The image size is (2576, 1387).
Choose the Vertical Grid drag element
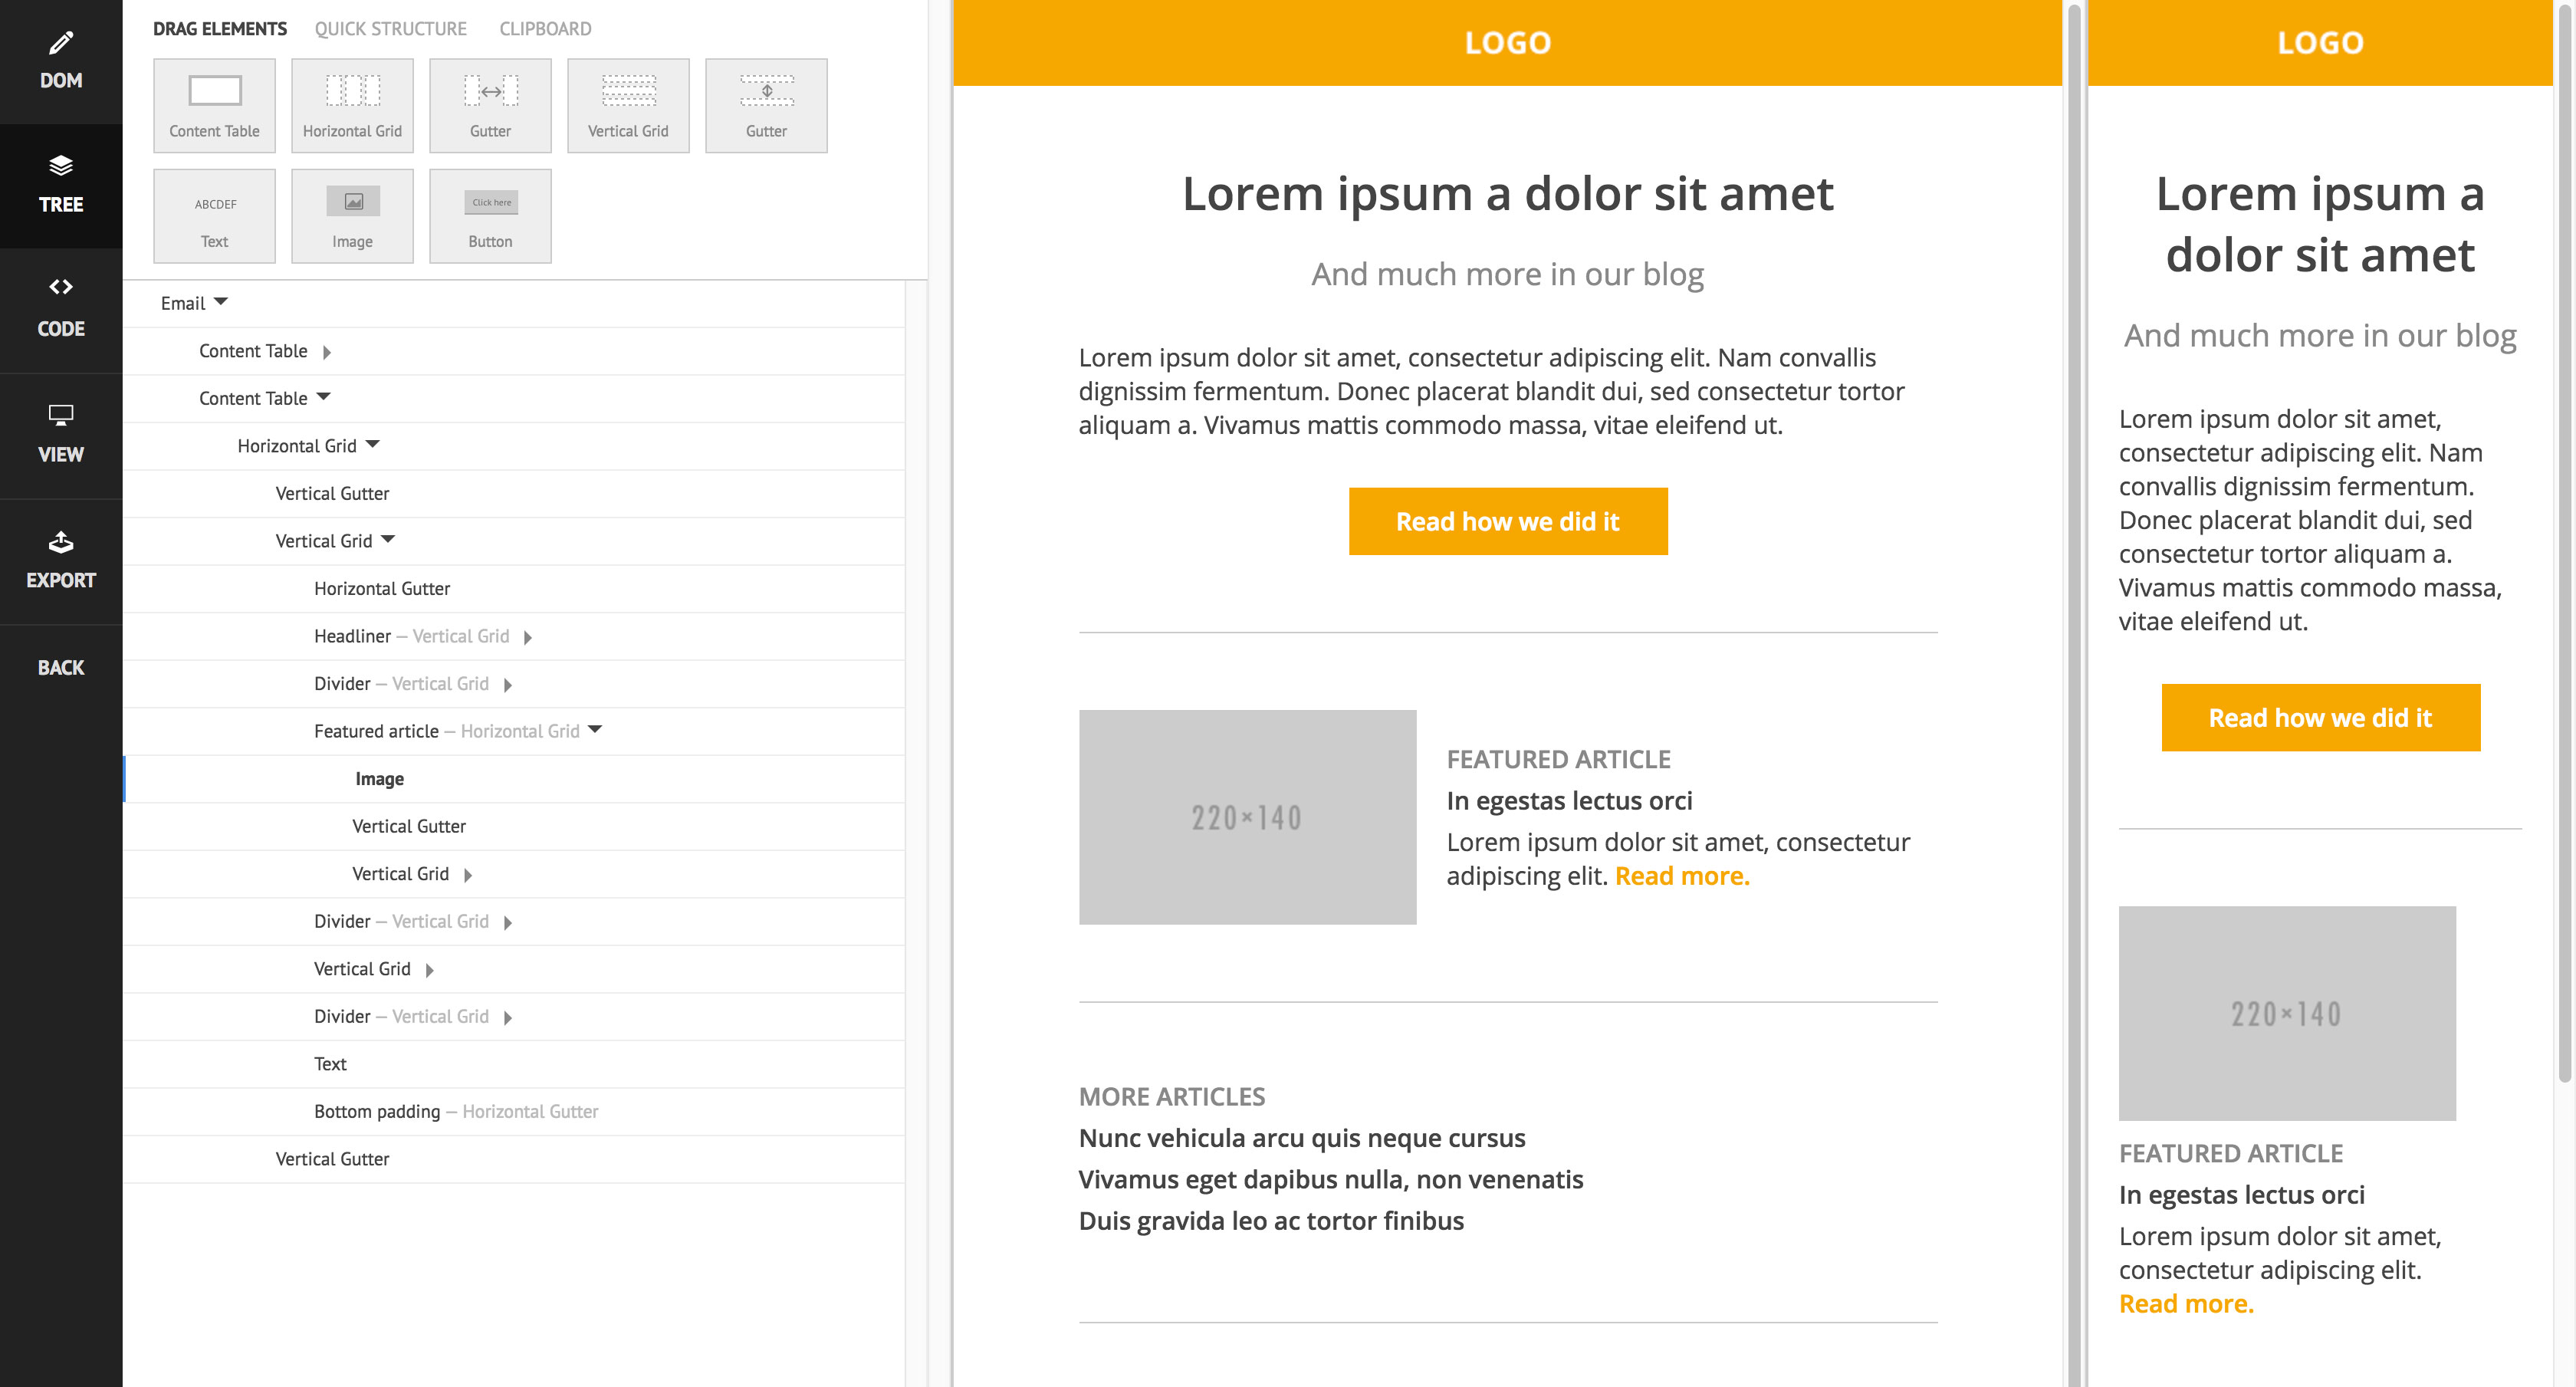tap(628, 105)
